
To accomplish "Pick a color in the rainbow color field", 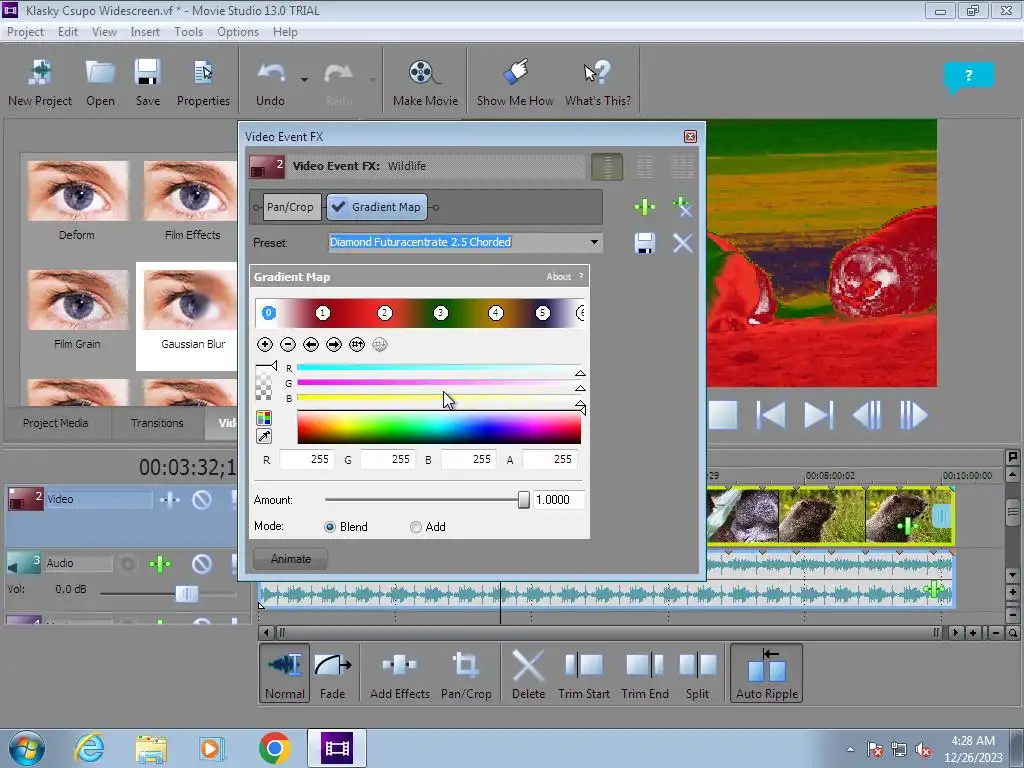I will [439, 428].
